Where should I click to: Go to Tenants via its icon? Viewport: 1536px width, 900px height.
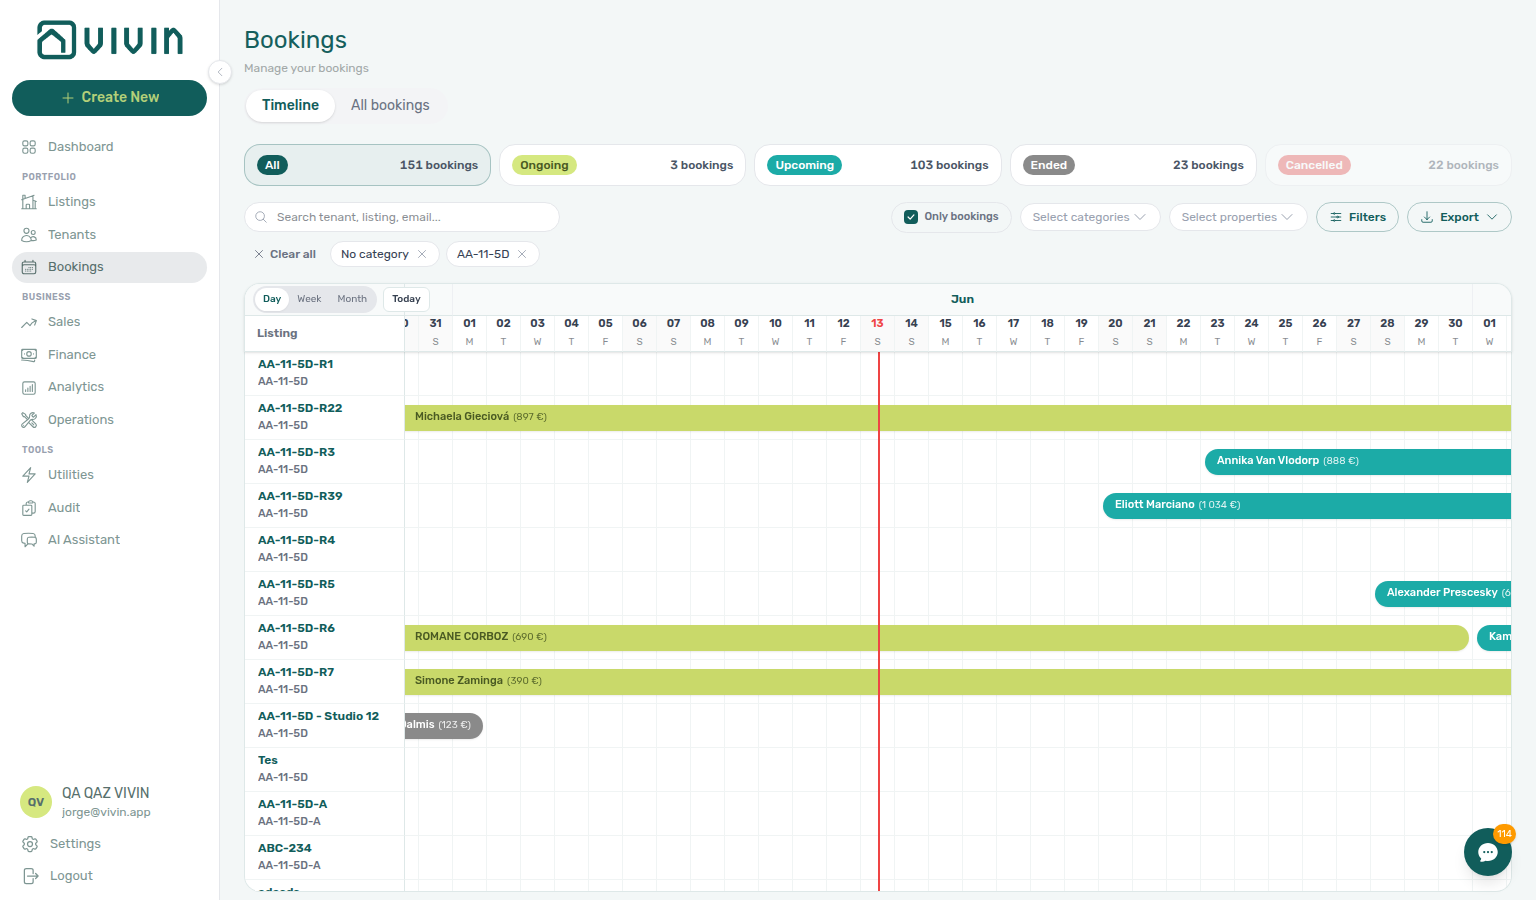[29, 235]
